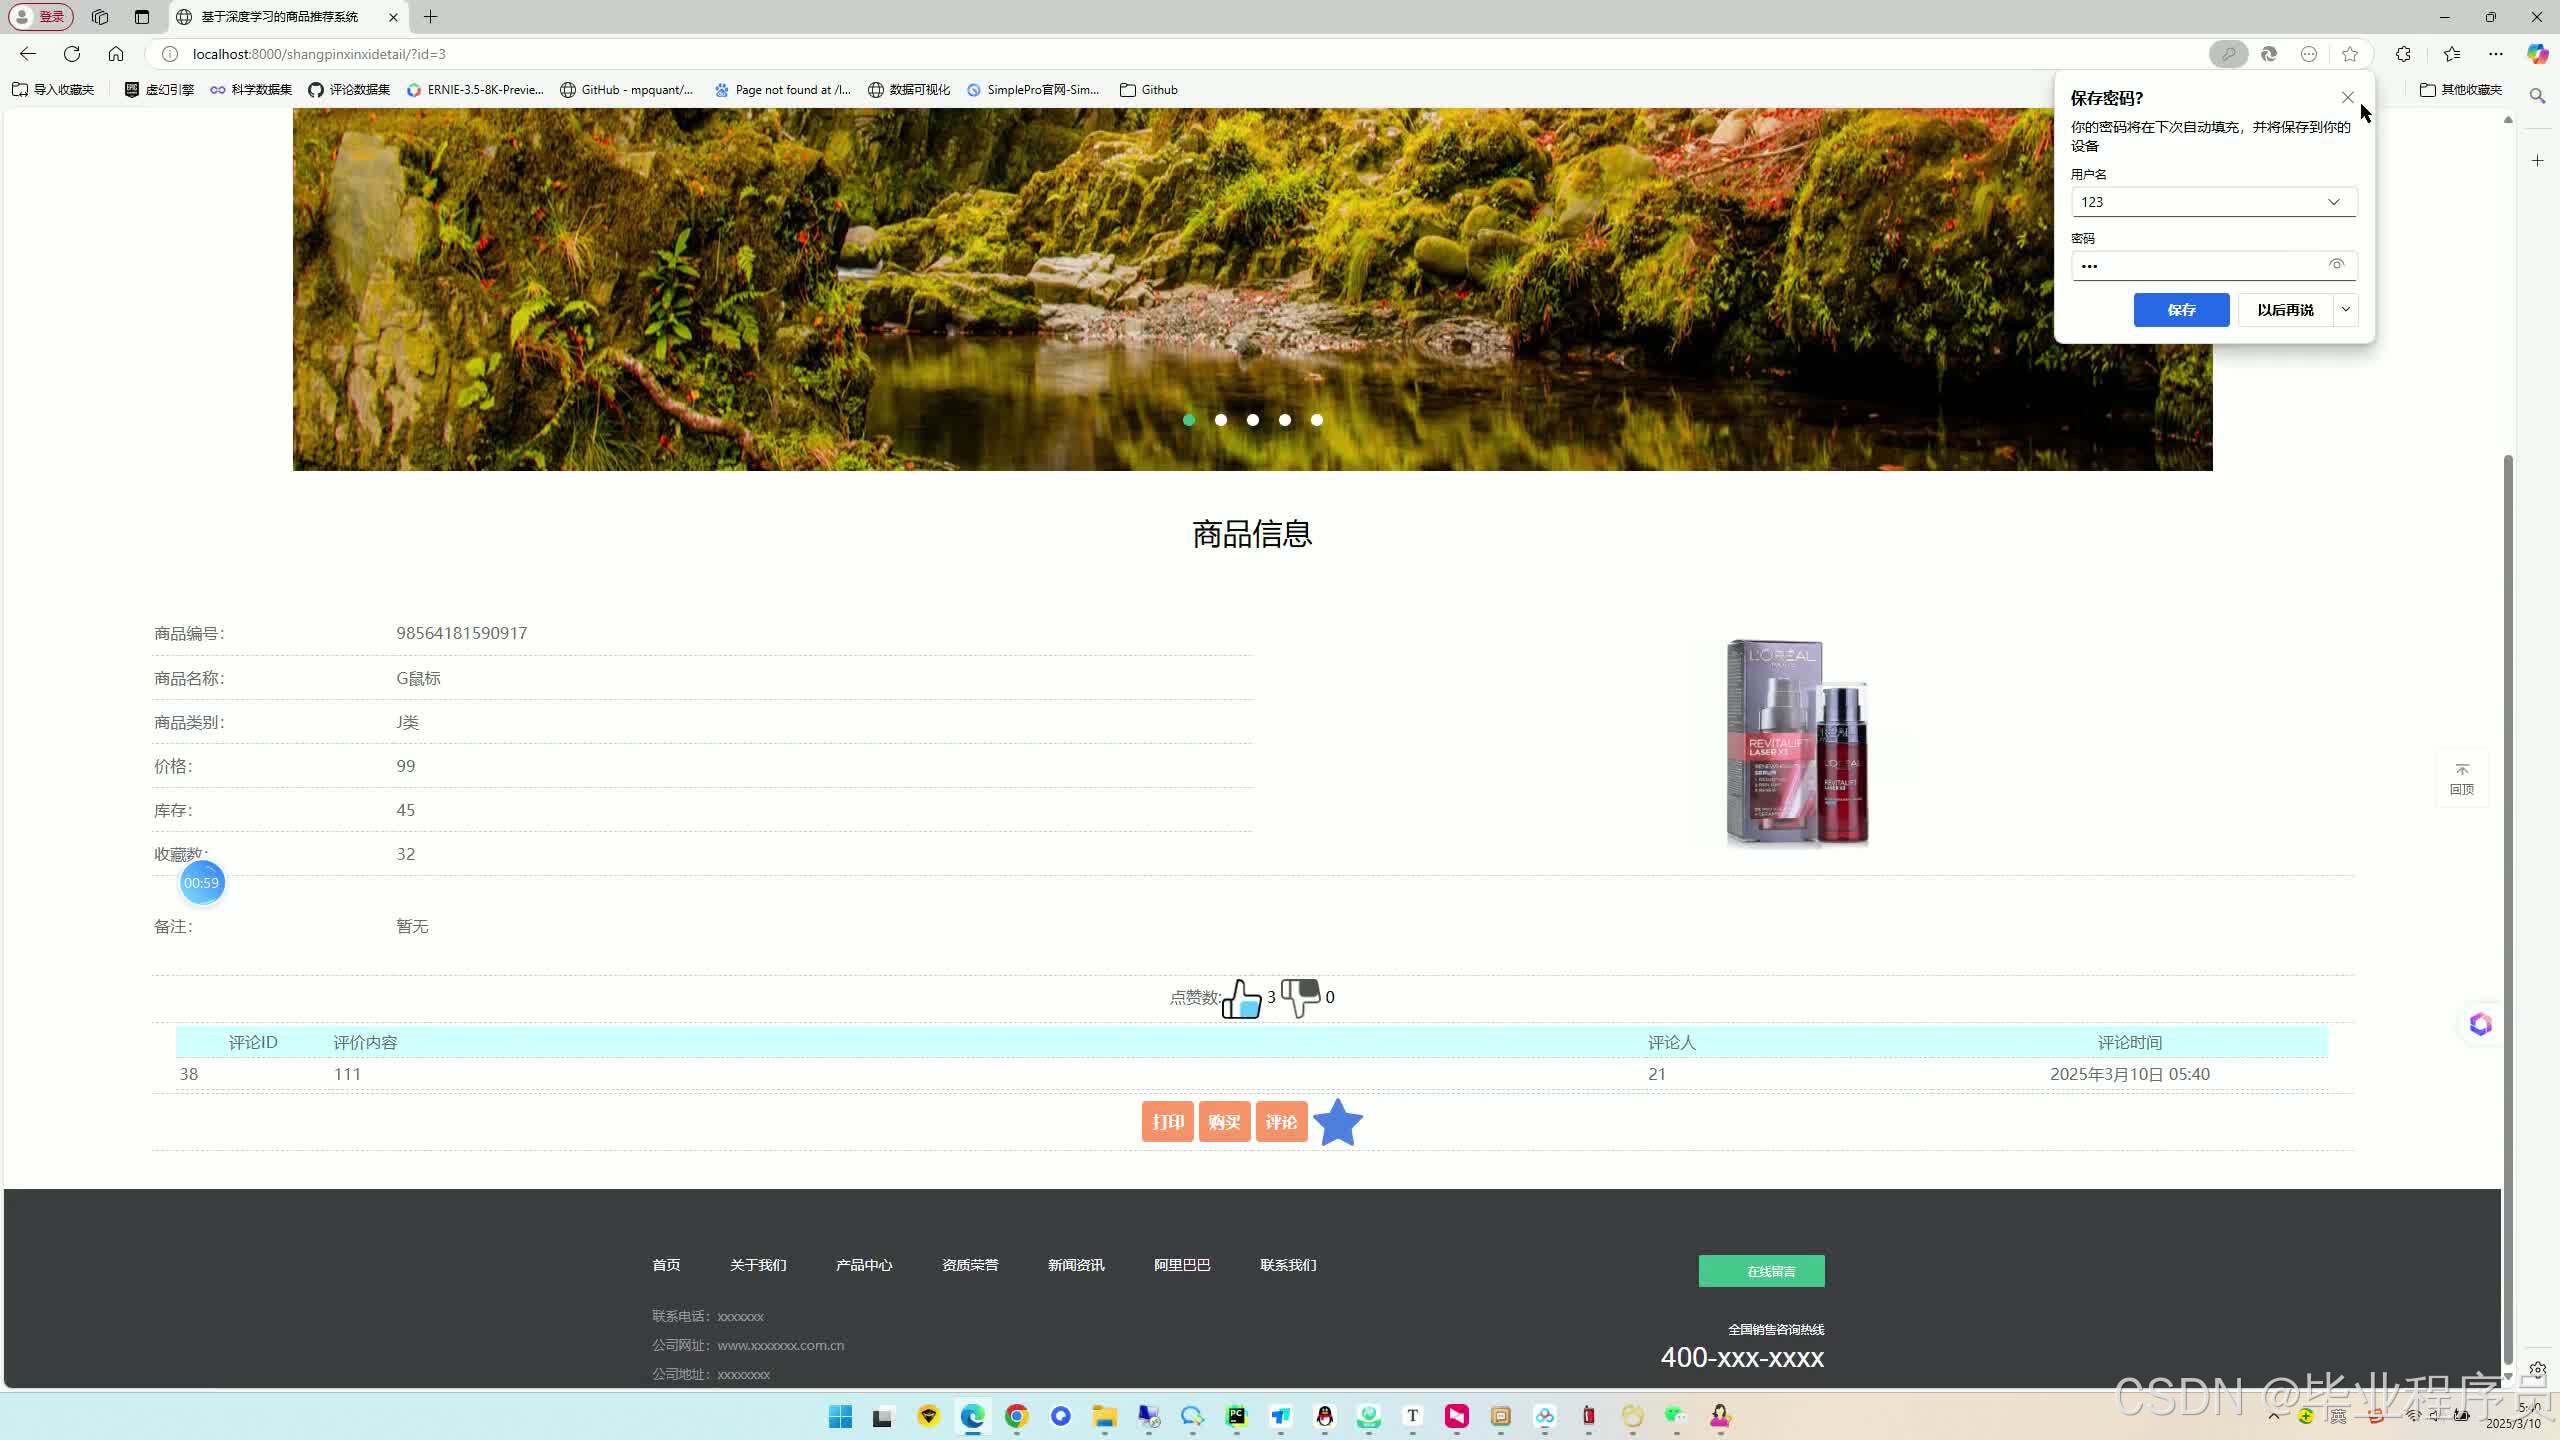Click the sidebar add plus icon
This screenshot has width=2560, height=1440.
[x=2537, y=161]
